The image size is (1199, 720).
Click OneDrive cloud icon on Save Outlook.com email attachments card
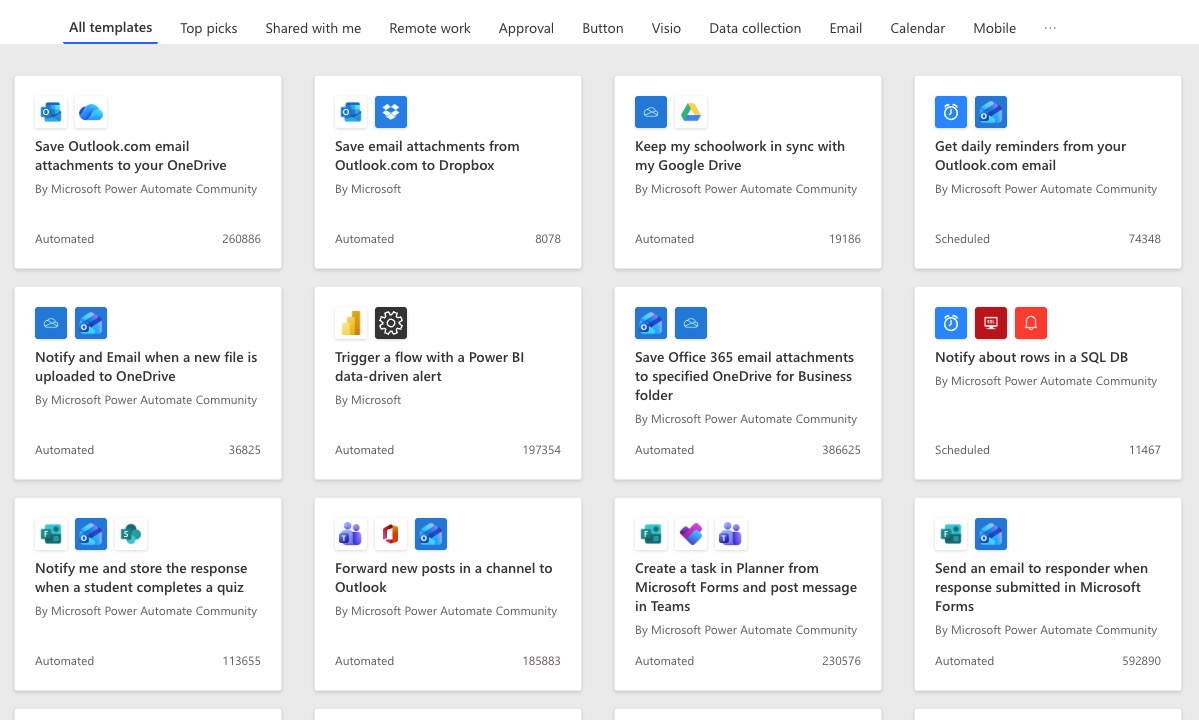click(91, 112)
